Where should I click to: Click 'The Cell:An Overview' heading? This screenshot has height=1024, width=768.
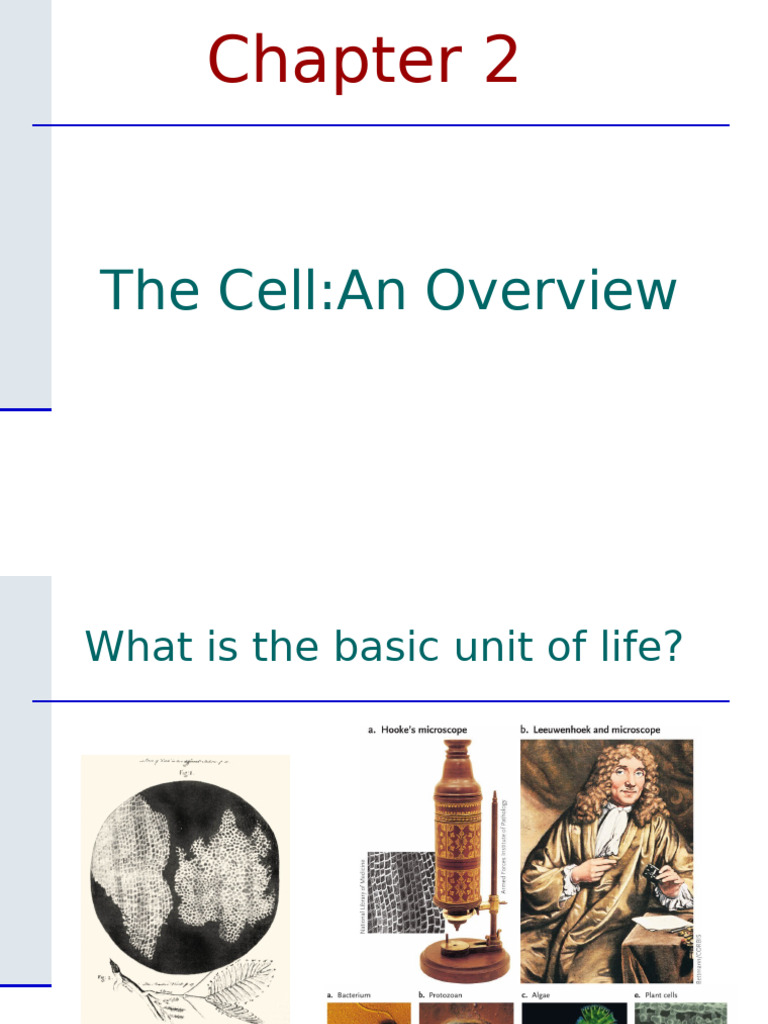[x=388, y=290]
